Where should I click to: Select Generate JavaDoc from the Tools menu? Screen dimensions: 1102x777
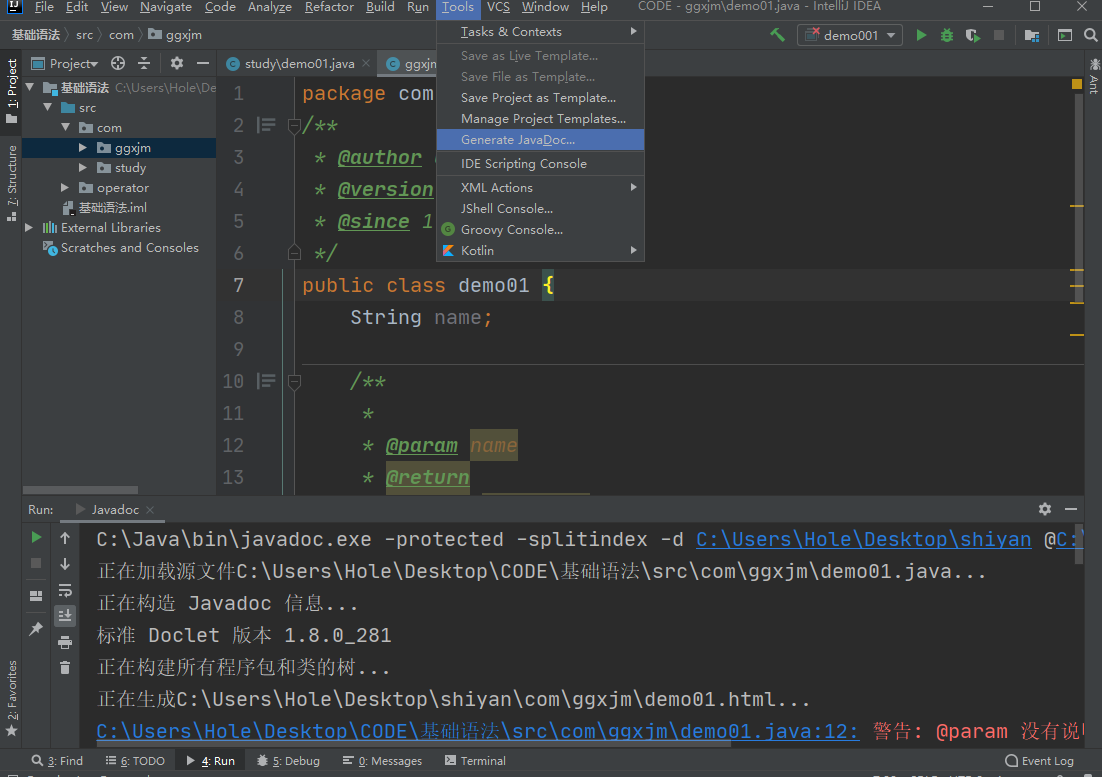tap(517, 140)
